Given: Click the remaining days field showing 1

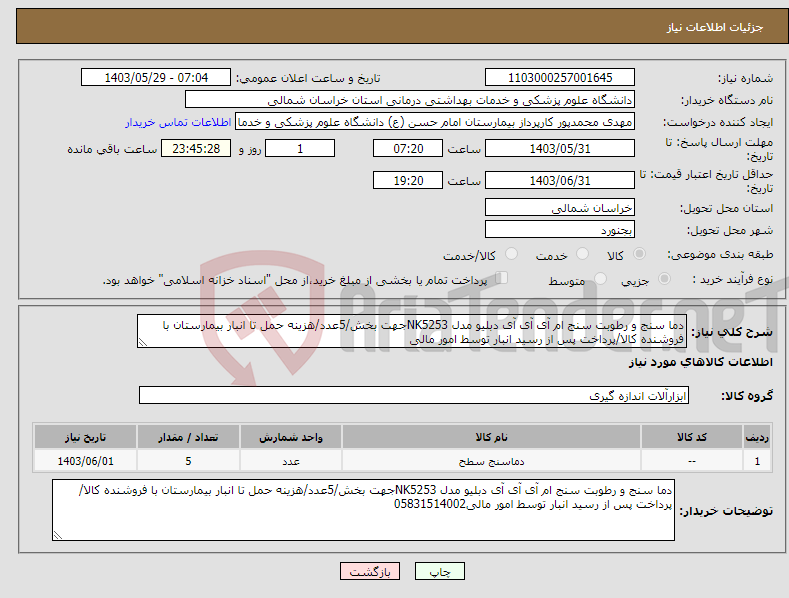Looking at the screenshot, I should [300, 148].
